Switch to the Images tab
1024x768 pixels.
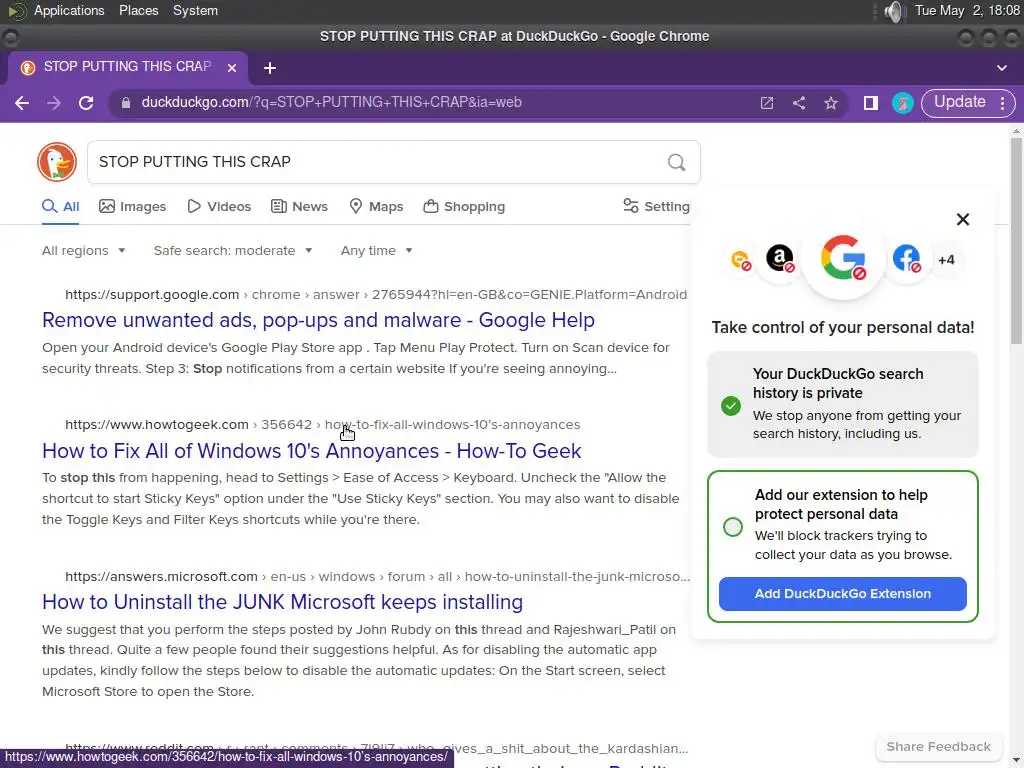pyautogui.click(x=133, y=206)
